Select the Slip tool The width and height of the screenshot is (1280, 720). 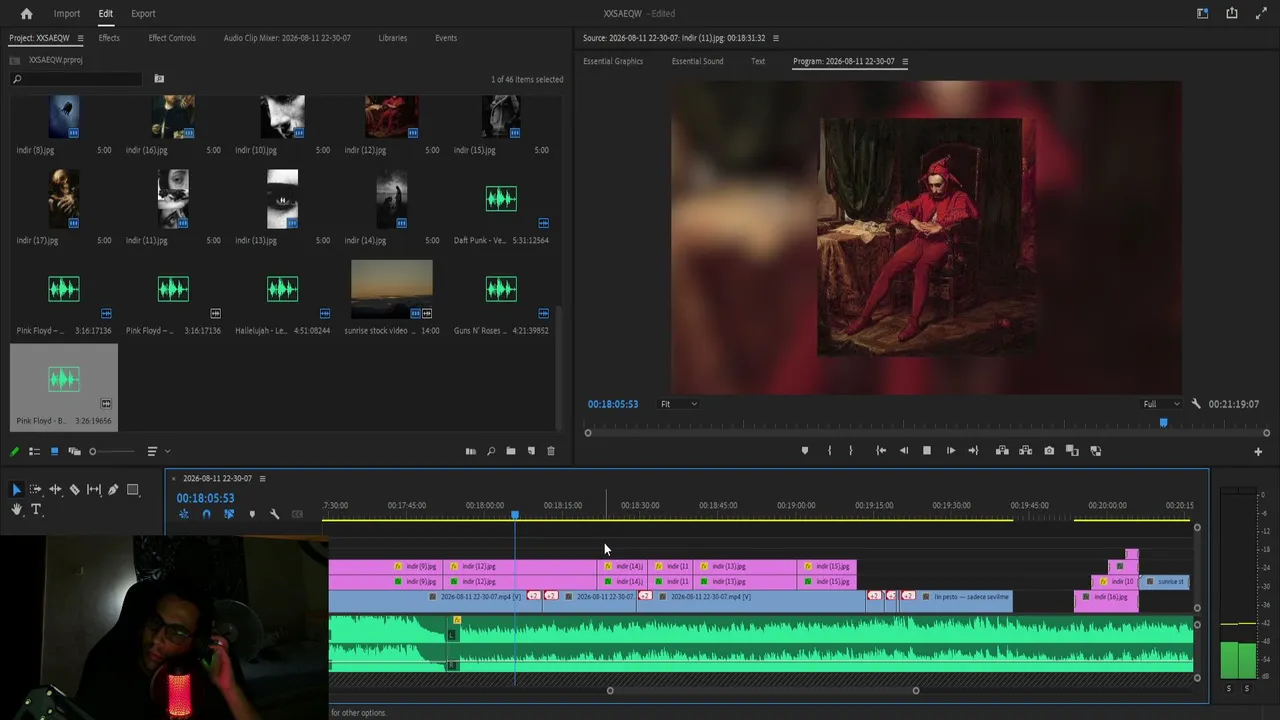(x=94, y=489)
